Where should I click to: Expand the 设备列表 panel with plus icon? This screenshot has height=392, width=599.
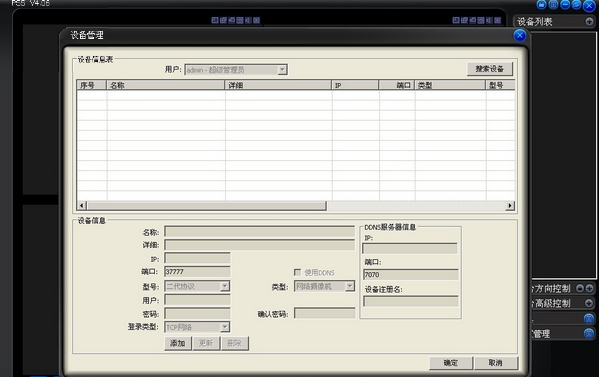pos(589,22)
